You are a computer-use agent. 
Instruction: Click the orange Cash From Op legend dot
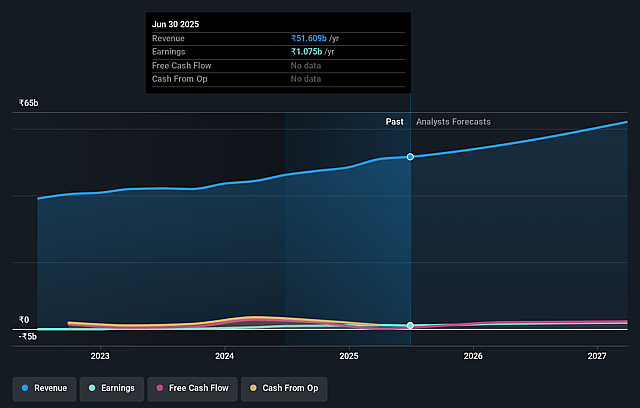click(x=252, y=386)
